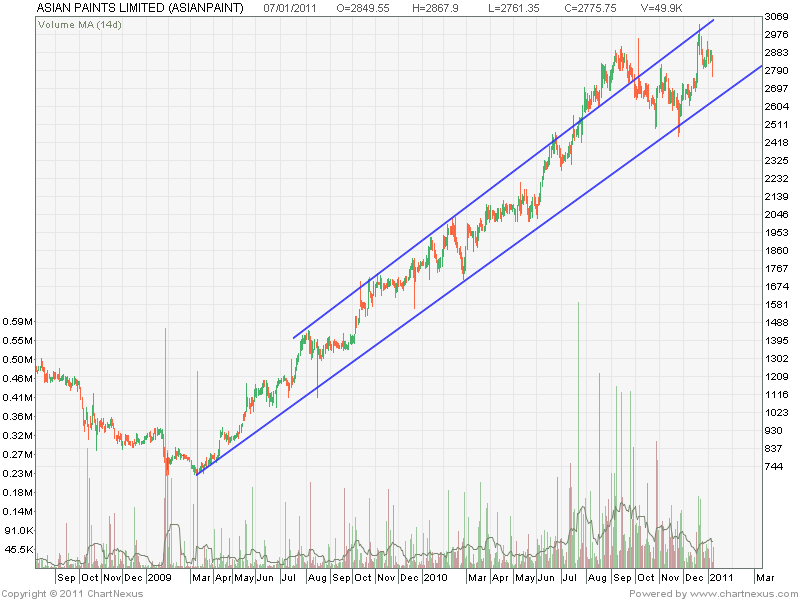Image resolution: width=800 pixels, height=600 pixels.
Task: Click the 1116 price axis label
Action: click(x=776, y=394)
